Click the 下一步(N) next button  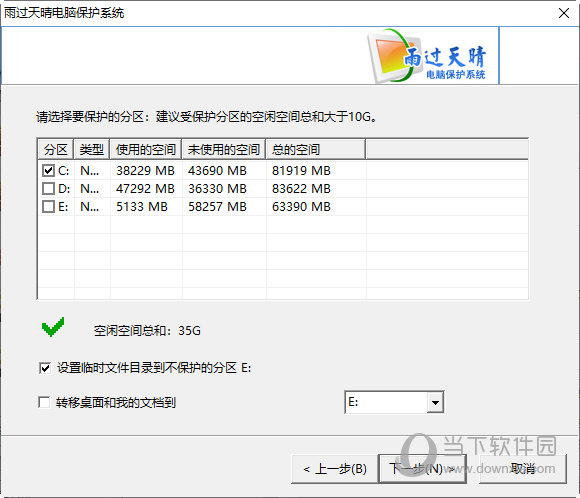[422, 469]
